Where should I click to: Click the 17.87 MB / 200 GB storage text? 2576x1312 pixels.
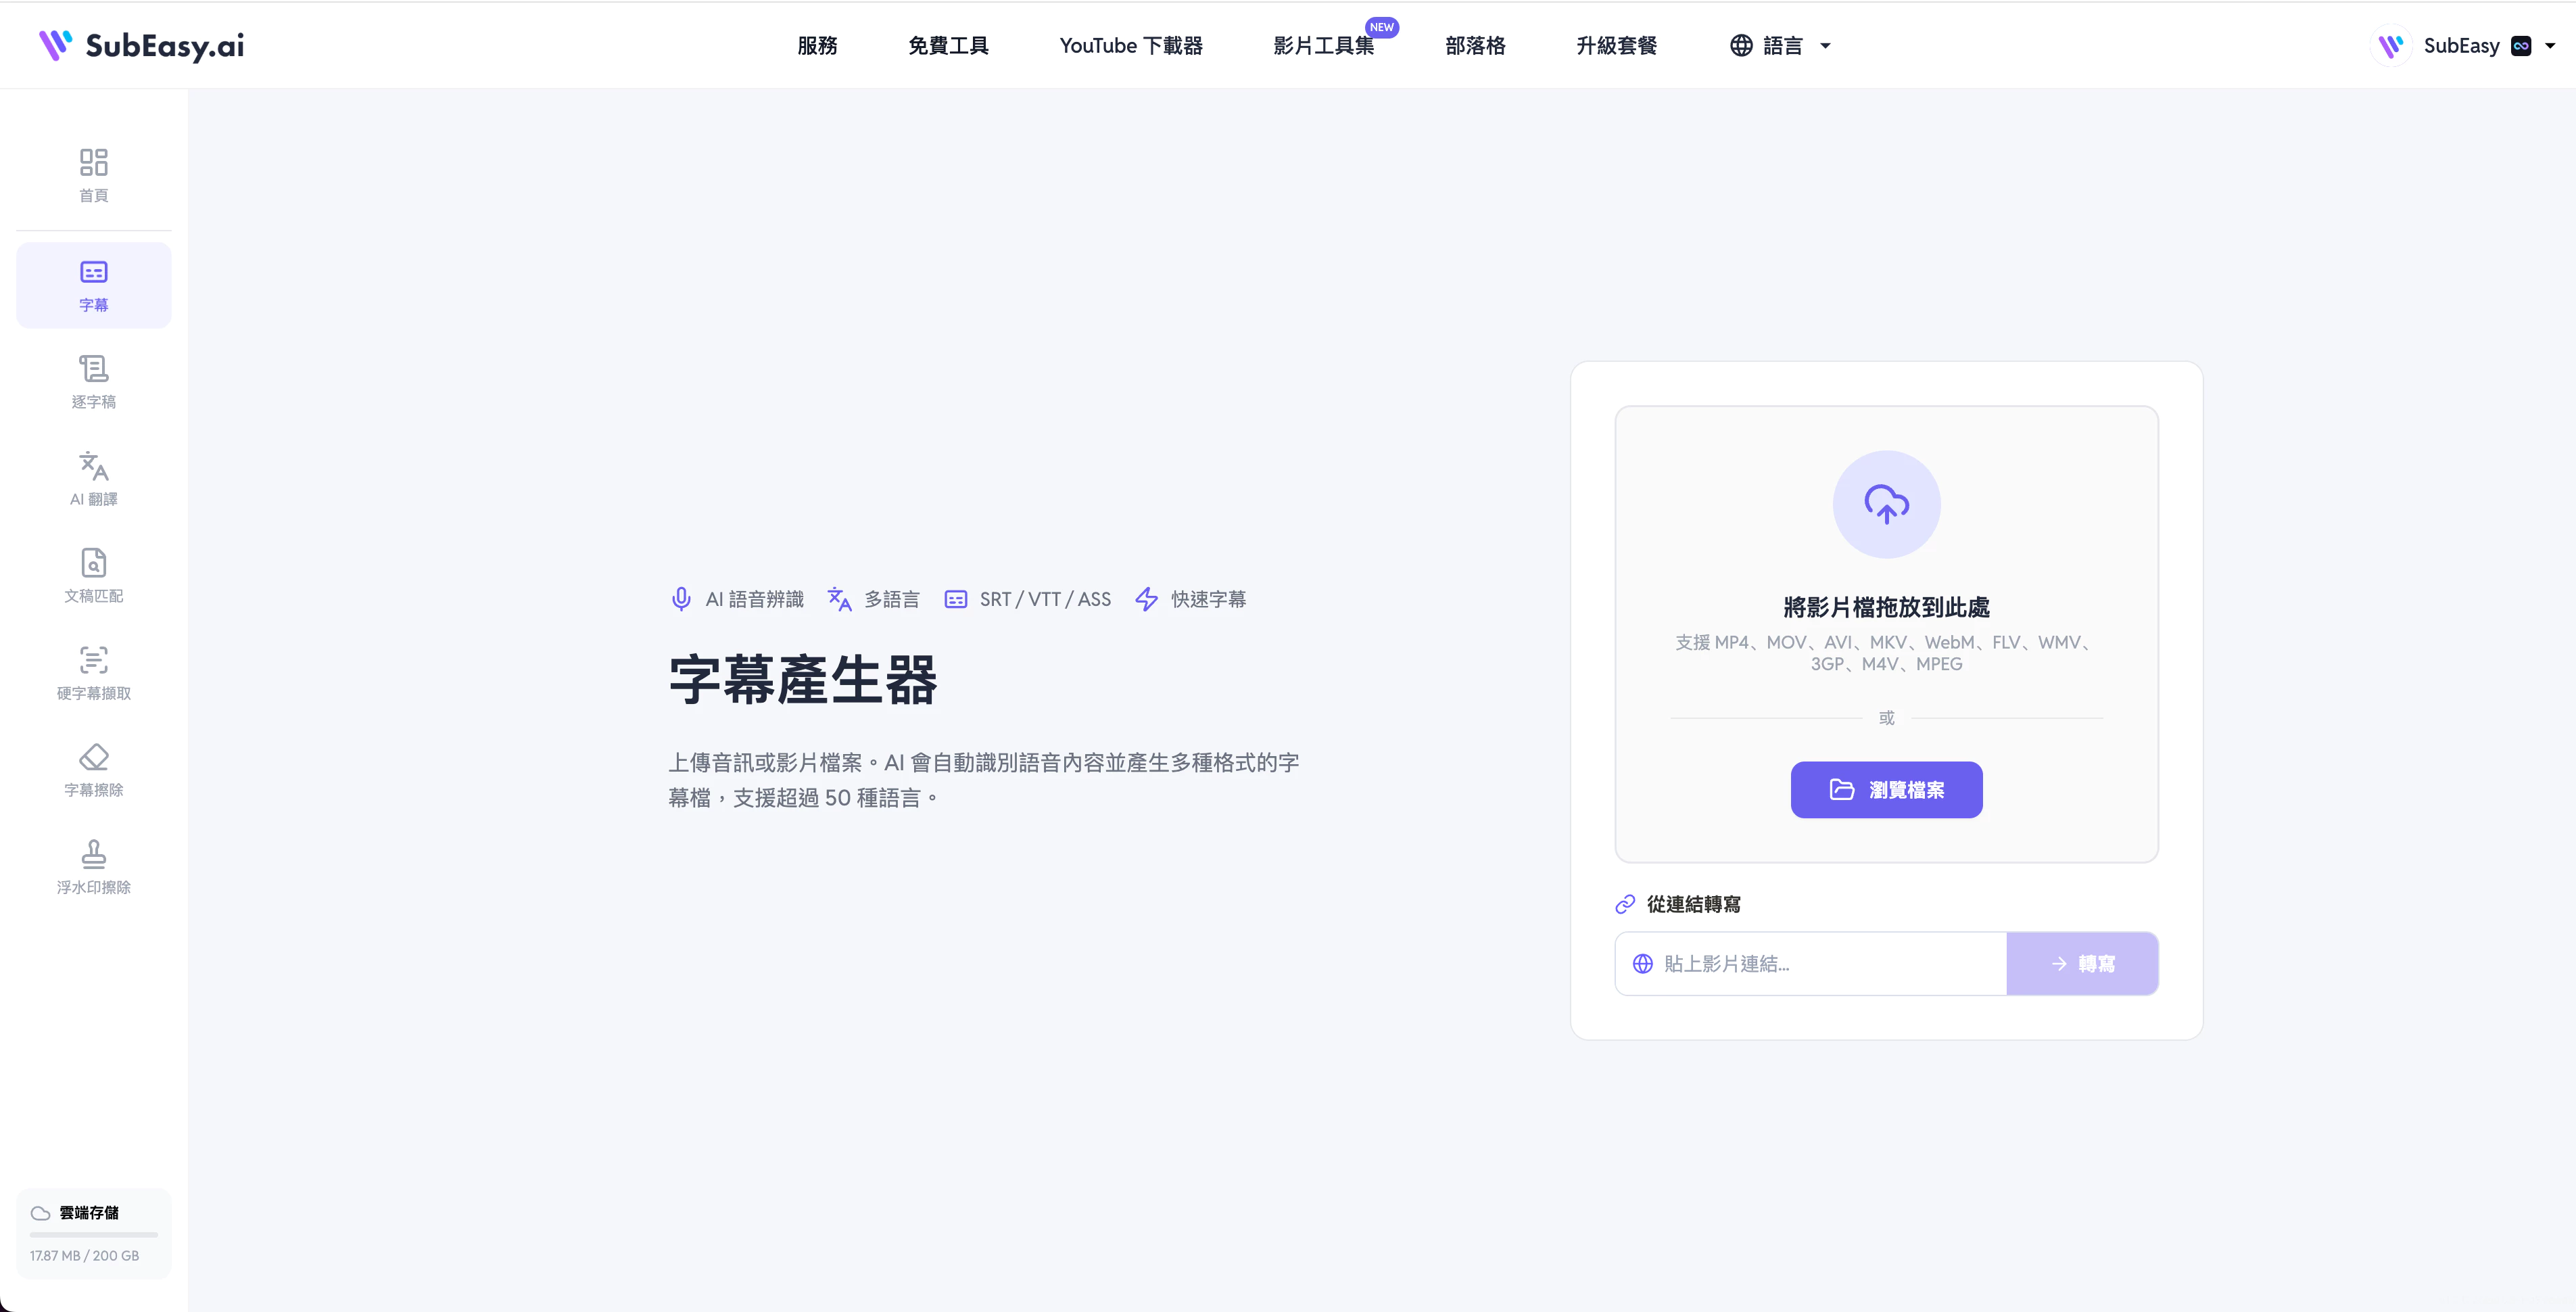tap(85, 1256)
